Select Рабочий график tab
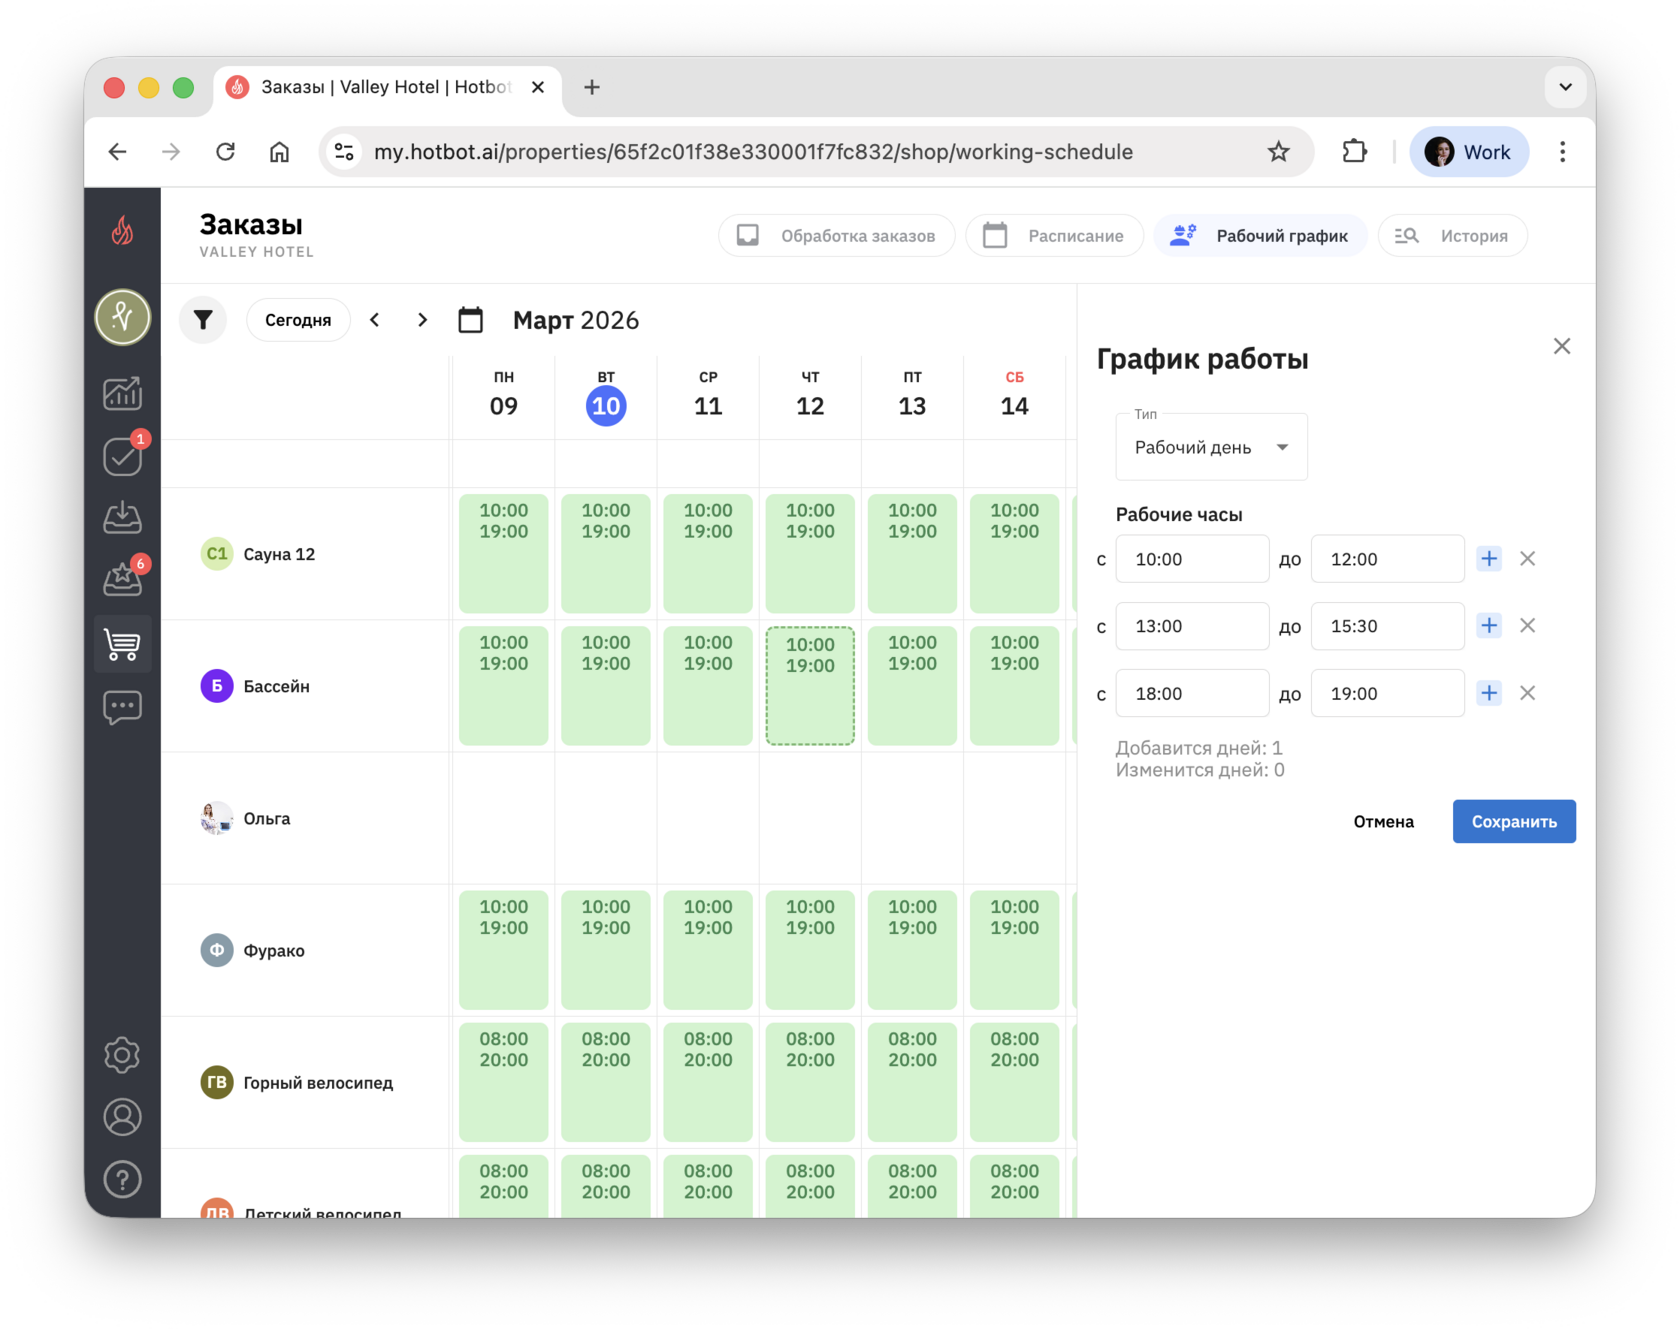Image resolution: width=1680 pixels, height=1329 pixels. 1260,236
